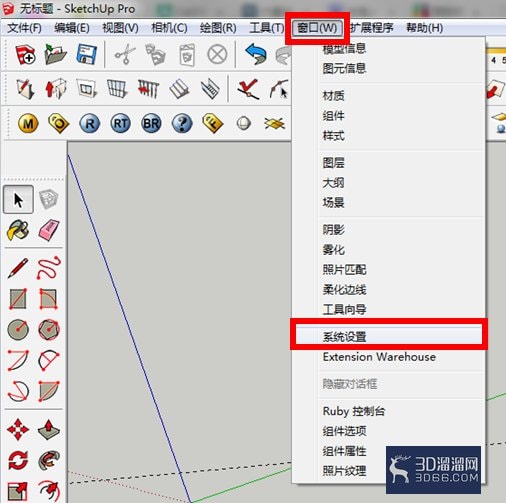506x503 pixels.
Task: Click the Cut scissors icon
Action: pos(125,54)
